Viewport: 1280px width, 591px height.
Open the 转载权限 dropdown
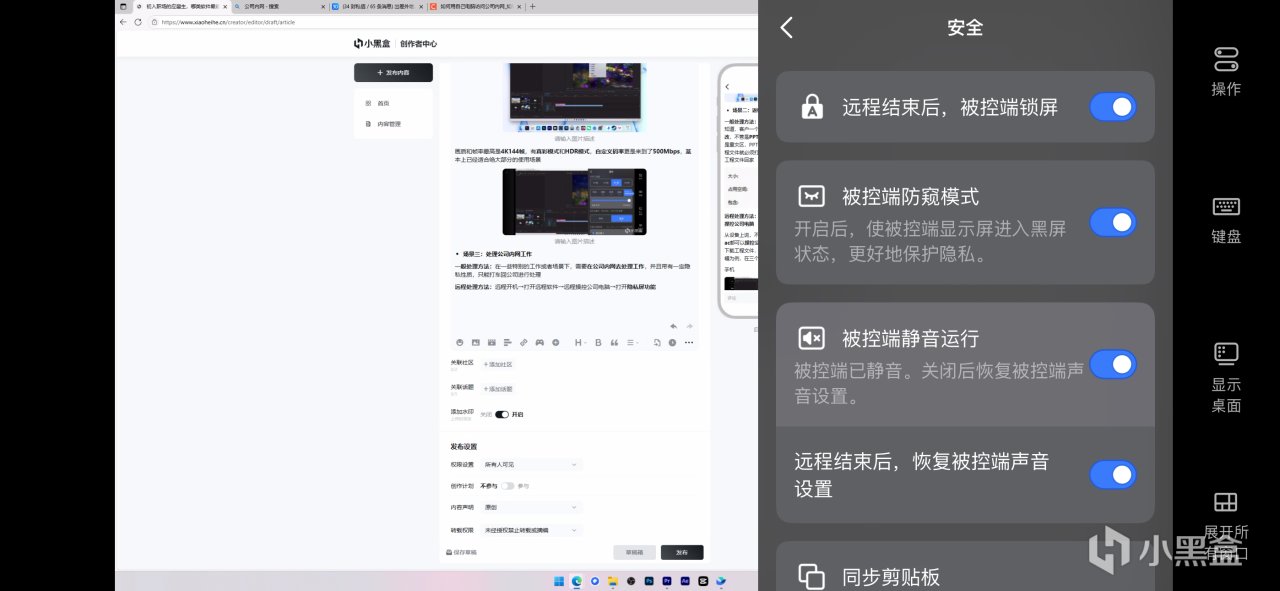(531, 530)
